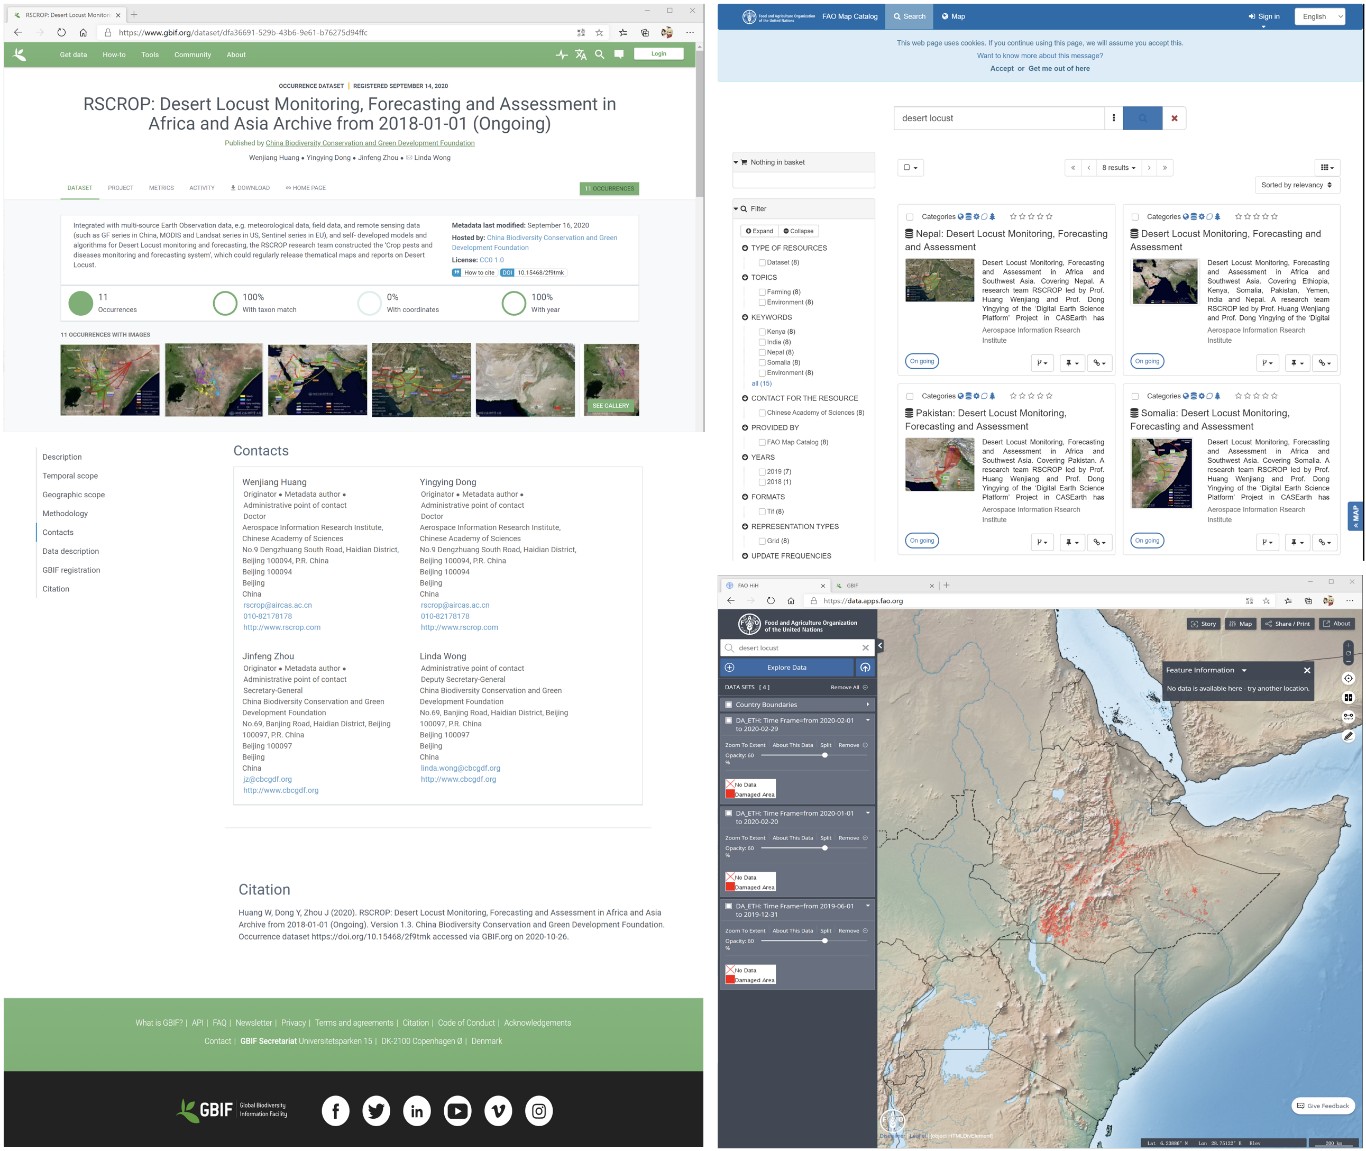The height and width of the screenshot is (1151, 1366).
Task: Click the GBIF translate language icon
Action: coord(581,55)
